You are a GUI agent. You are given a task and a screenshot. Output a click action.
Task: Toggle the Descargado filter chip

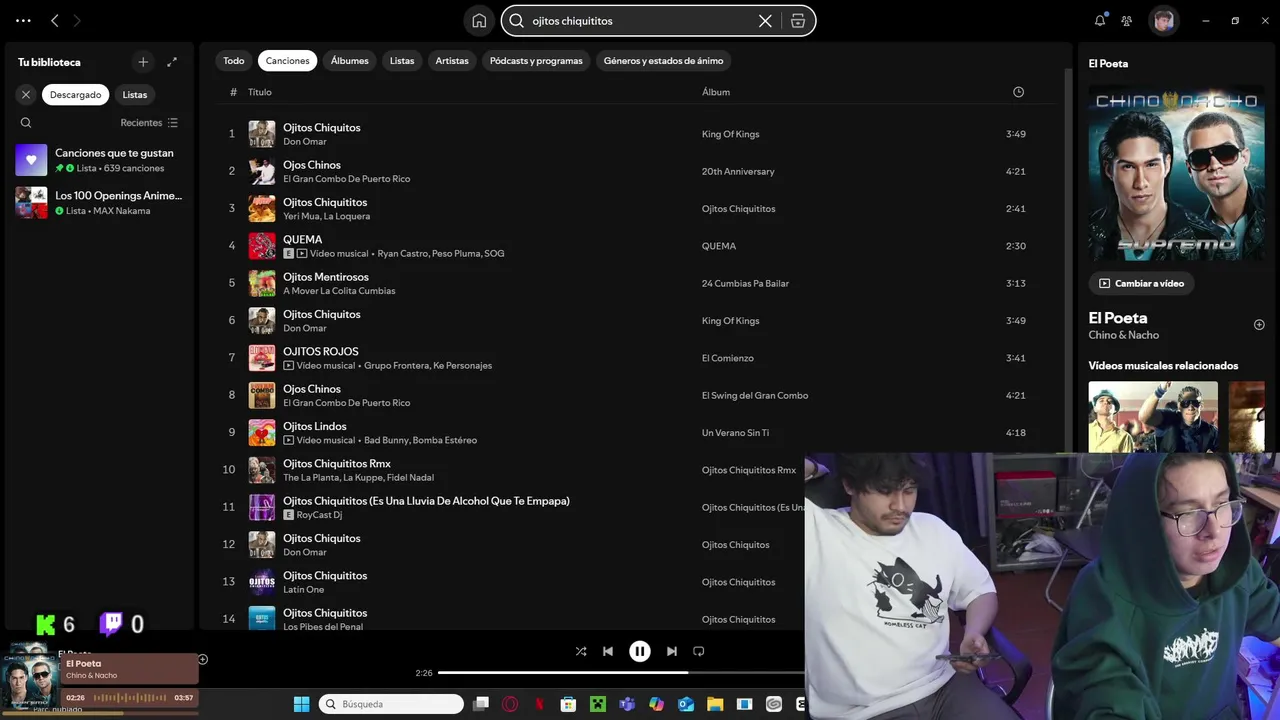tap(76, 95)
